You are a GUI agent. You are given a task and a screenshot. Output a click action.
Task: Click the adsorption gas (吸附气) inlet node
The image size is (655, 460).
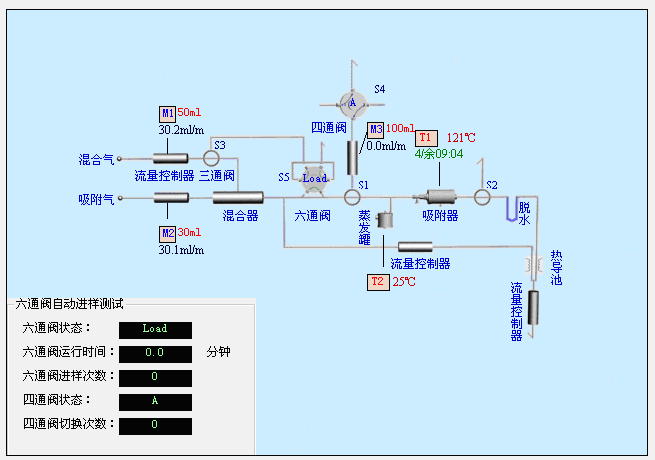tap(120, 198)
